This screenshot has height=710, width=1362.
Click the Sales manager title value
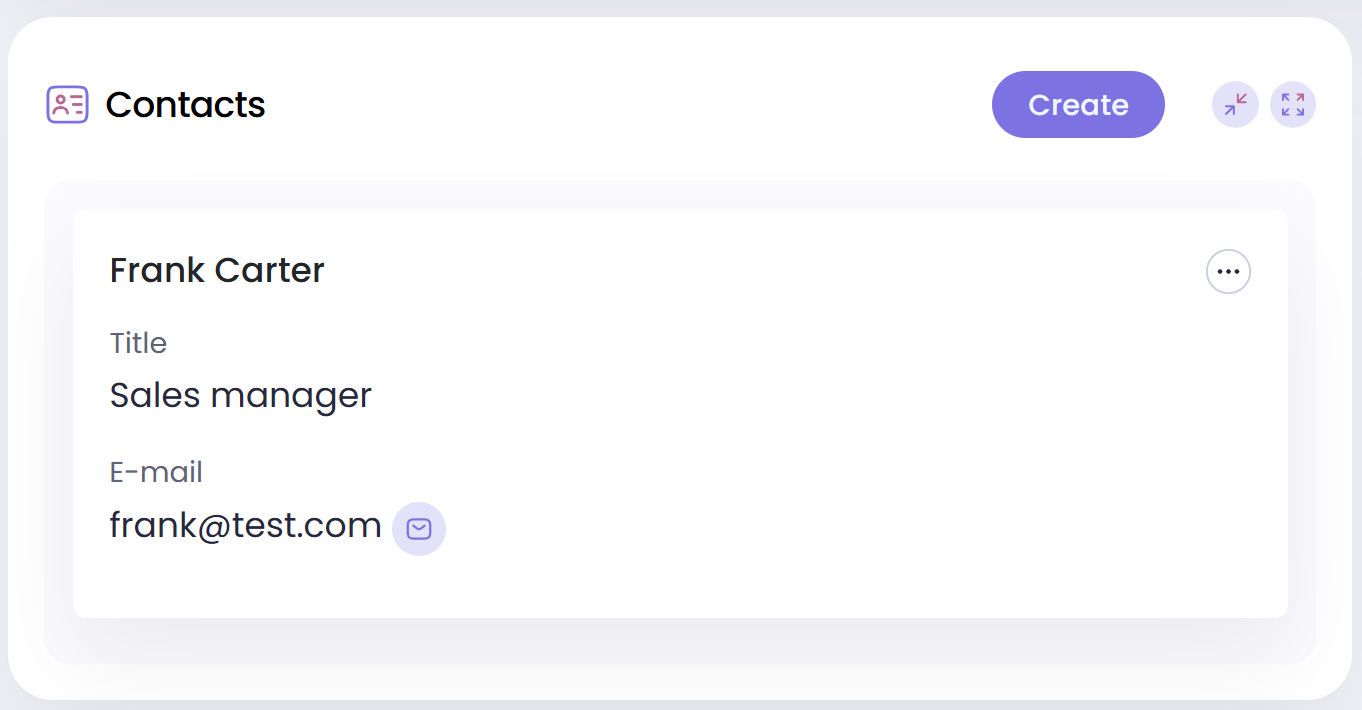(240, 395)
